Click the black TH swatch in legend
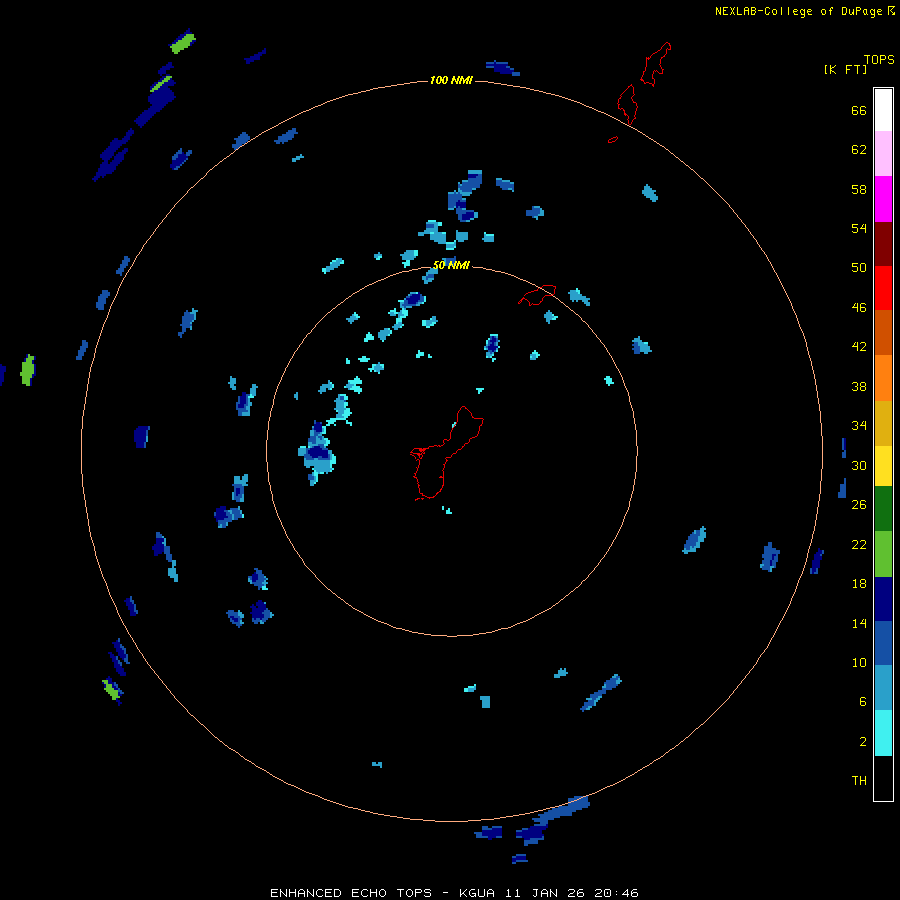900x900 pixels. [883, 778]
